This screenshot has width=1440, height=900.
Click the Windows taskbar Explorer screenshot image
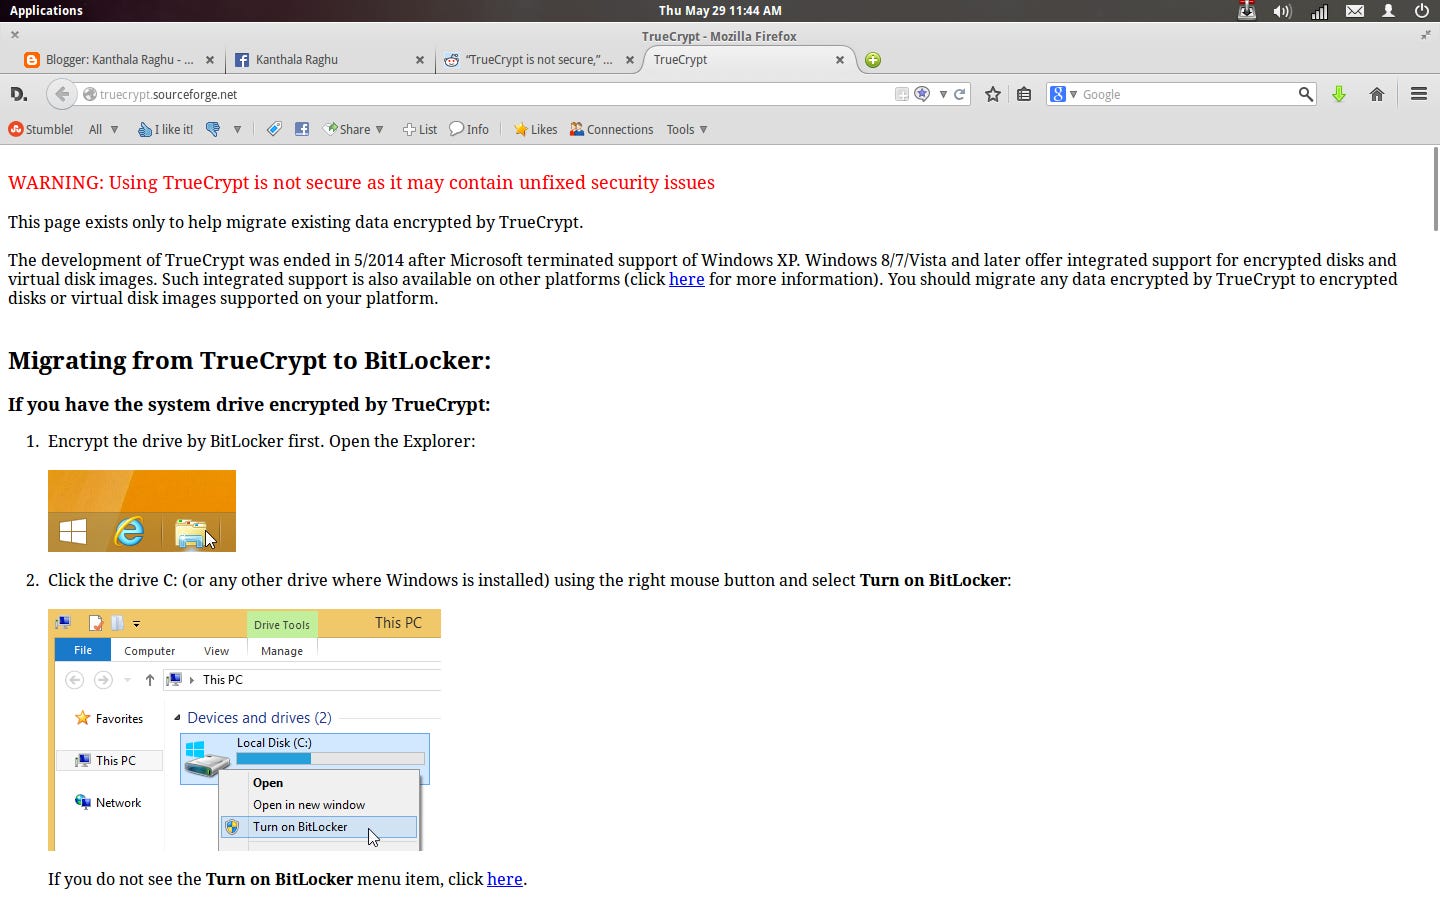pos(142,511)
